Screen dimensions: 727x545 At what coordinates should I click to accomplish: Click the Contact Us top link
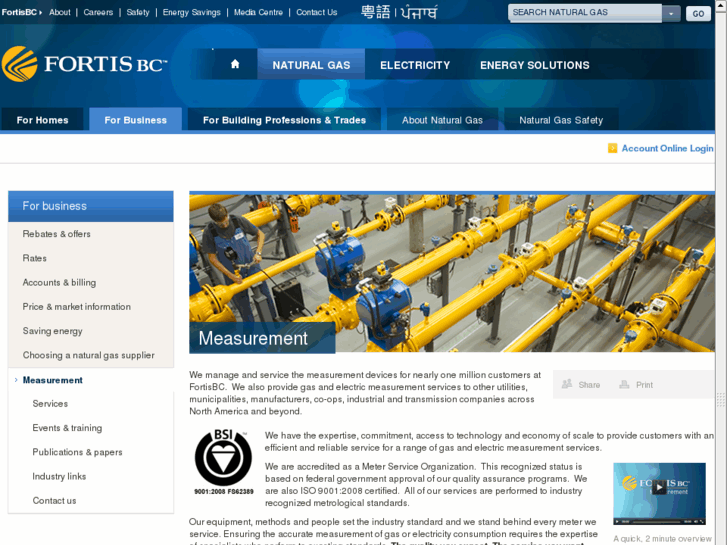(x=317, y=13)
